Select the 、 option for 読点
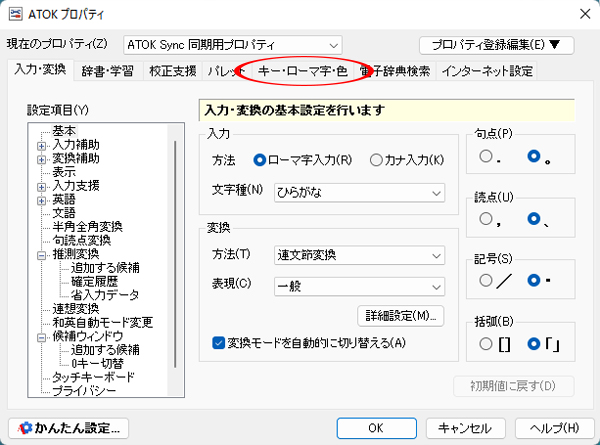Image resolution: width=600 pixels, height=445 pixels. pyautogui.click(x=533, y=219)
